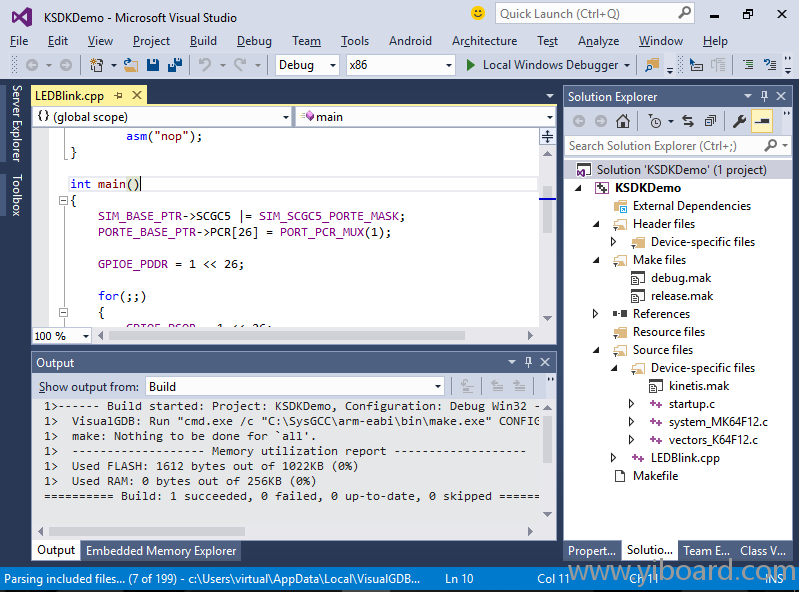The height and width of the screenshot is (592, 799).
Task: Click the feedback smiley icon
Action: point(478,13)
